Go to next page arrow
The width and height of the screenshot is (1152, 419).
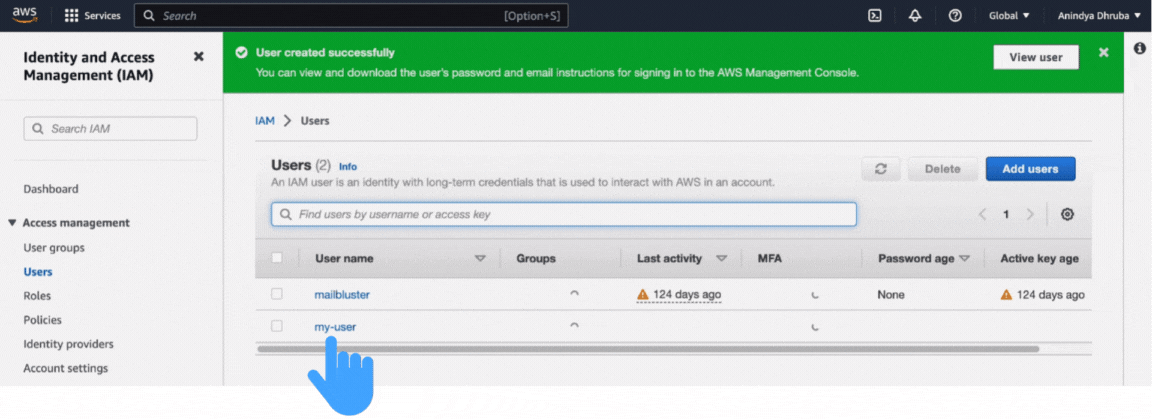(x=1030, y=215)
